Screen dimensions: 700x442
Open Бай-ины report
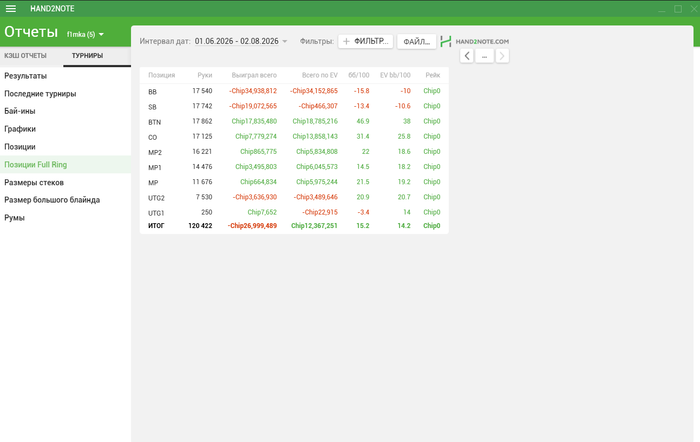65,111
